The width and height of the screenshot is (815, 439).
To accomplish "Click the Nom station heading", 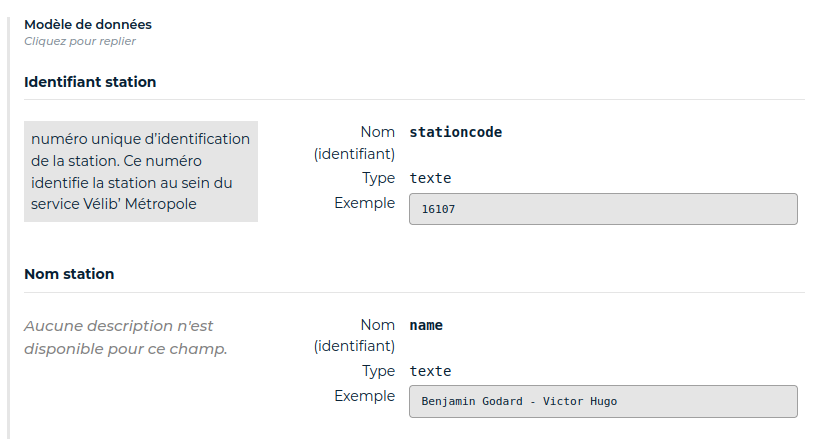I will point(69,274).
